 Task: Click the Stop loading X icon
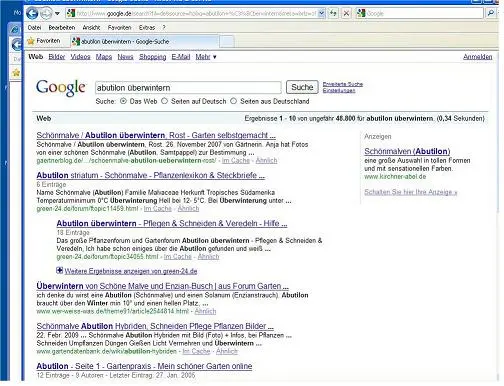pos(346,14)
